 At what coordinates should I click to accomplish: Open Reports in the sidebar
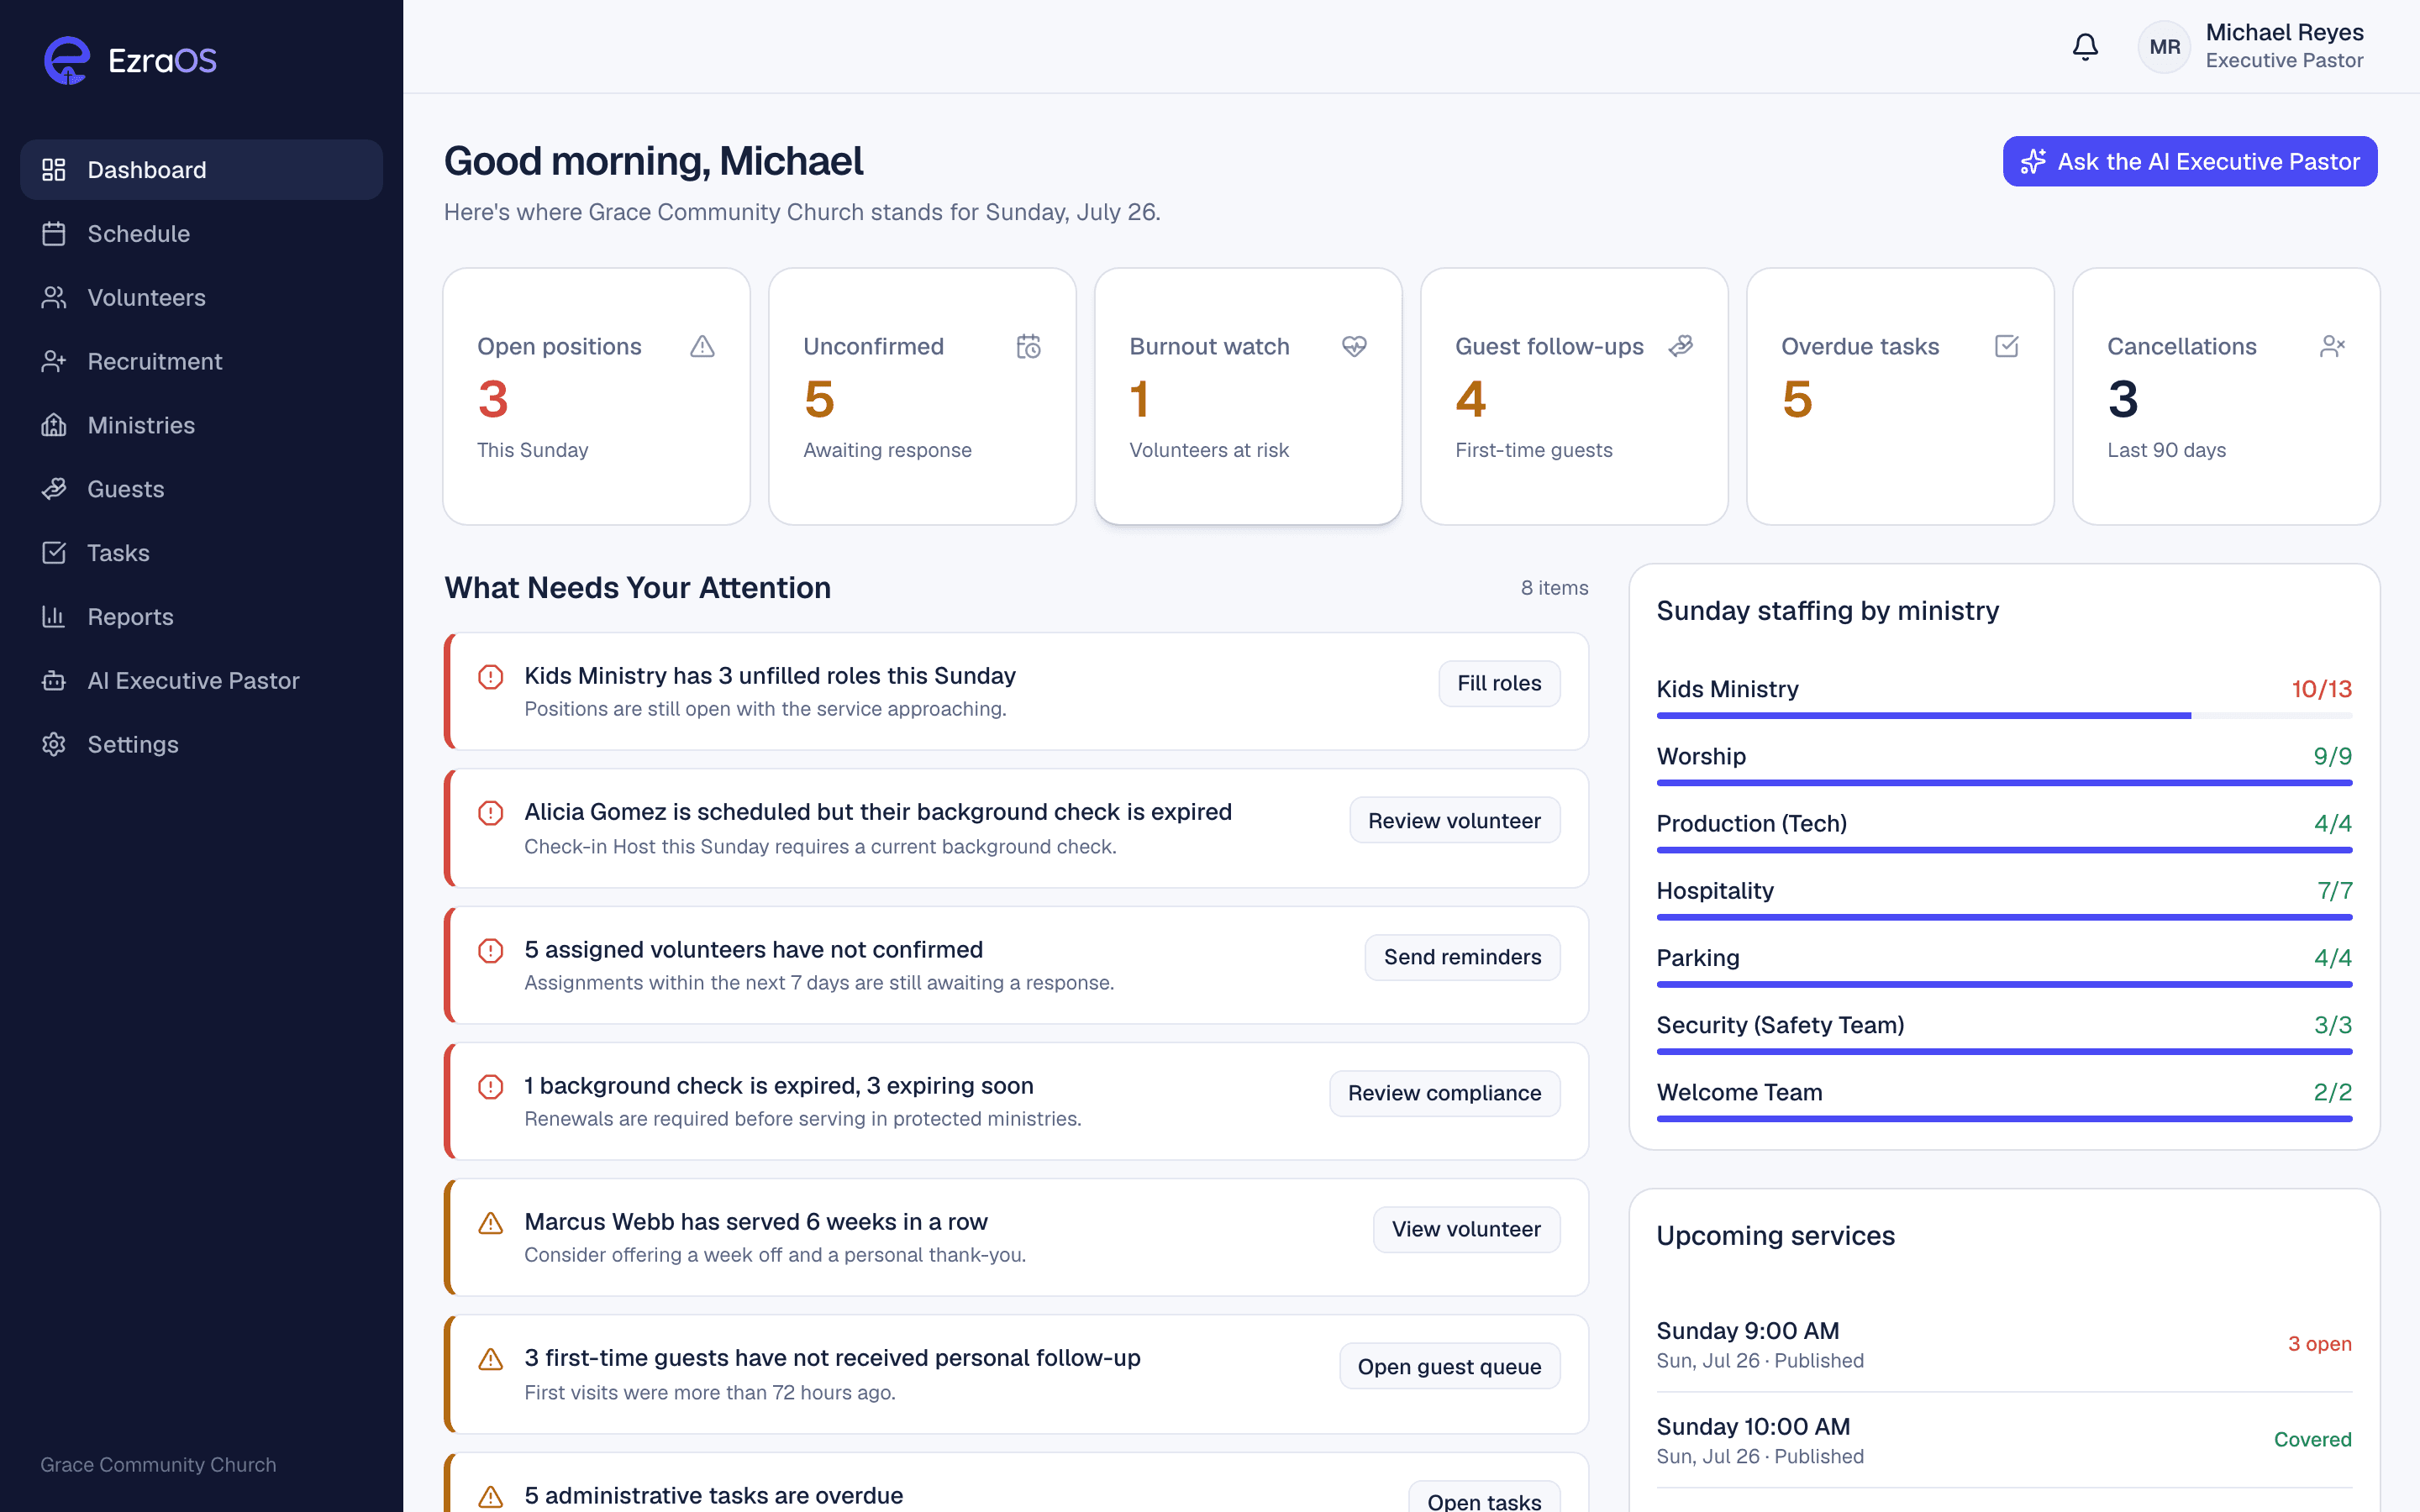coord(201,617)
